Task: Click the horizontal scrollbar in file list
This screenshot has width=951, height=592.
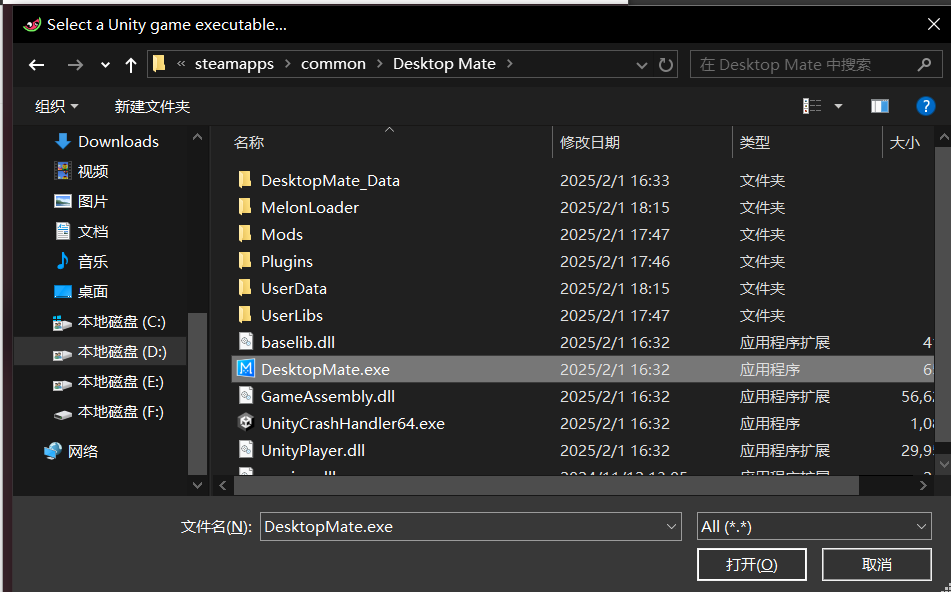Action: [546, 485]
